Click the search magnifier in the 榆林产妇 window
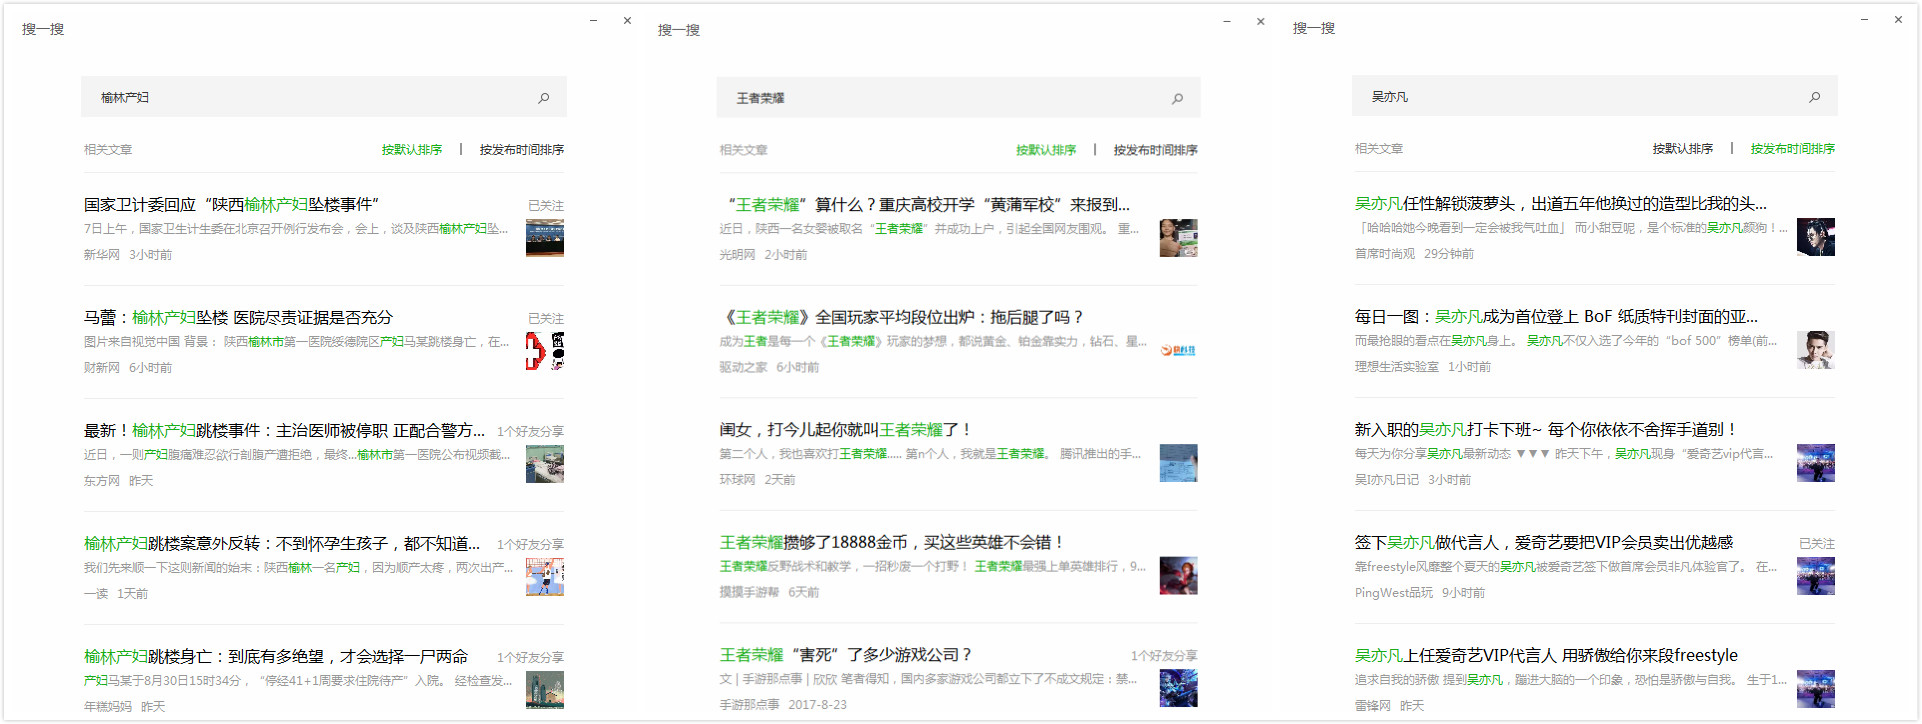The image size is (1922, 724). coord(544,98)
